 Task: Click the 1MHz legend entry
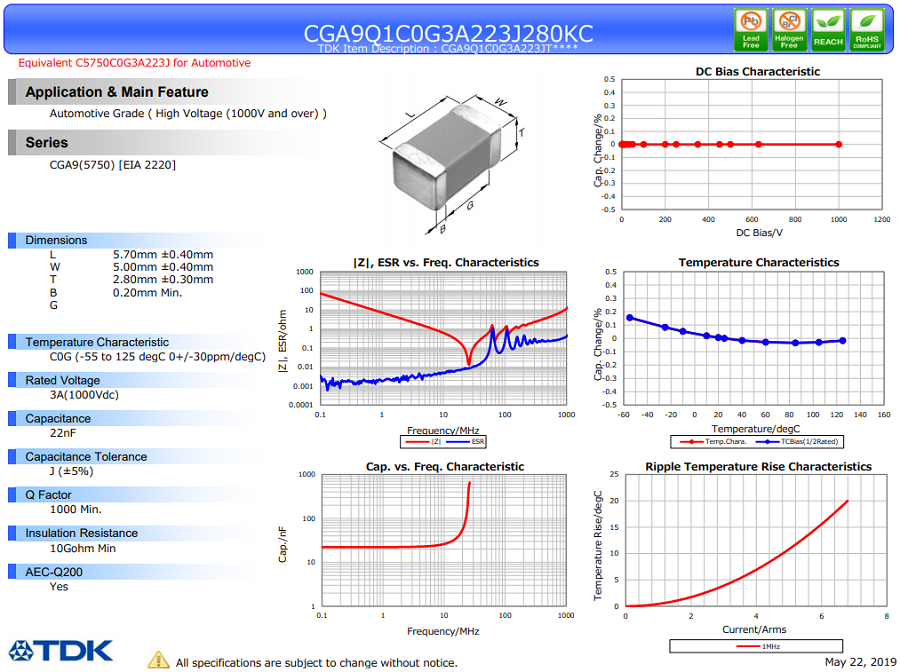758,647
